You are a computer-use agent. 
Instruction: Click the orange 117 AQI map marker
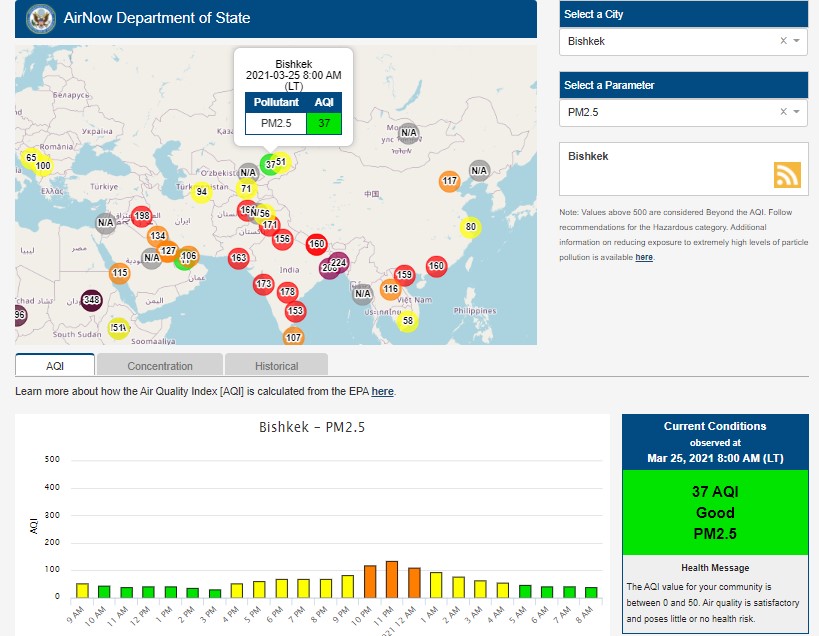point(450,181)
